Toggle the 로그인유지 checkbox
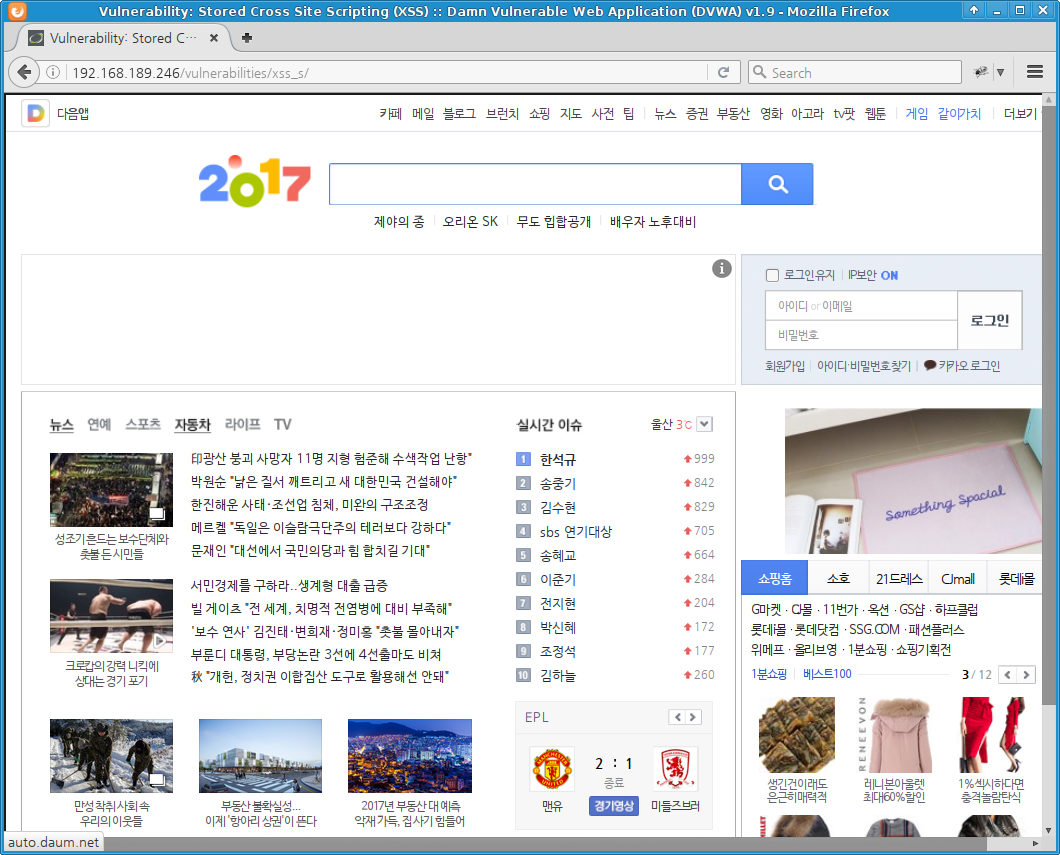The width and height of the screenshot is (1060, 855). 772,275
